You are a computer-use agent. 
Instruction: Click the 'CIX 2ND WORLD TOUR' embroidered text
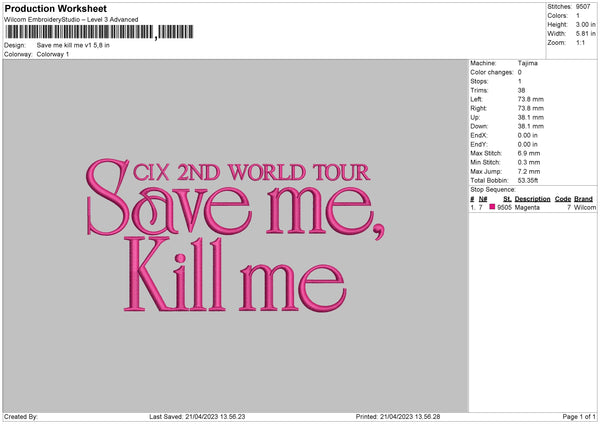251,173
